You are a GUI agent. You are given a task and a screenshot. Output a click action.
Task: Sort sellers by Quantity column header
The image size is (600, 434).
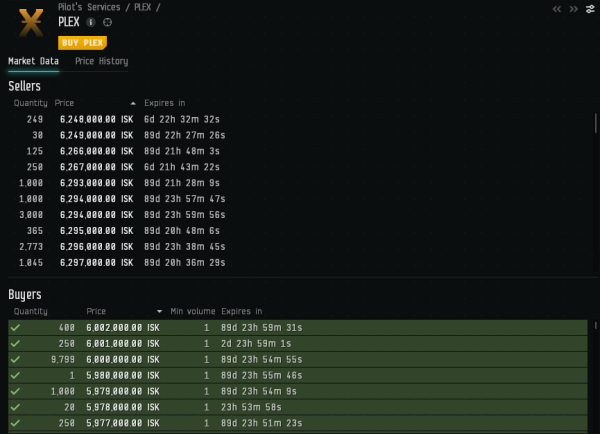click(31, 103)
